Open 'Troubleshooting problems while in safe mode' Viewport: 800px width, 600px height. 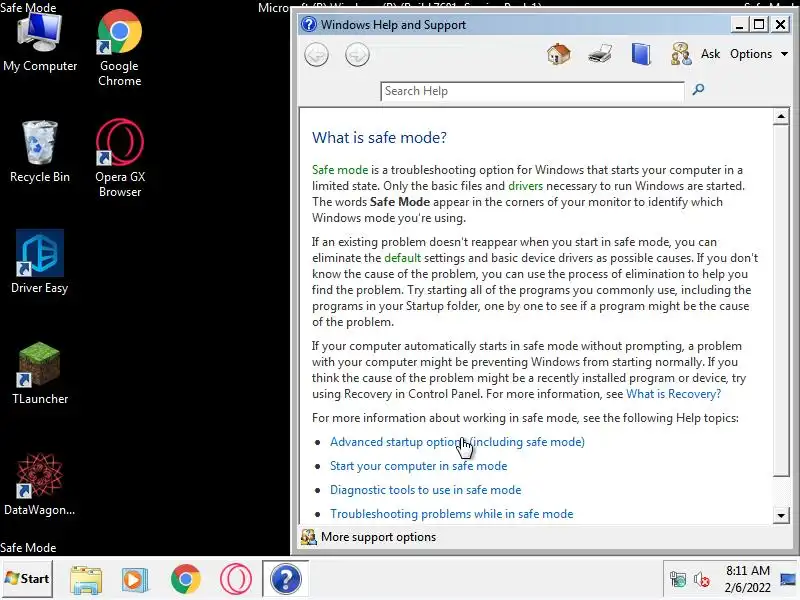(x=452, y=514)
